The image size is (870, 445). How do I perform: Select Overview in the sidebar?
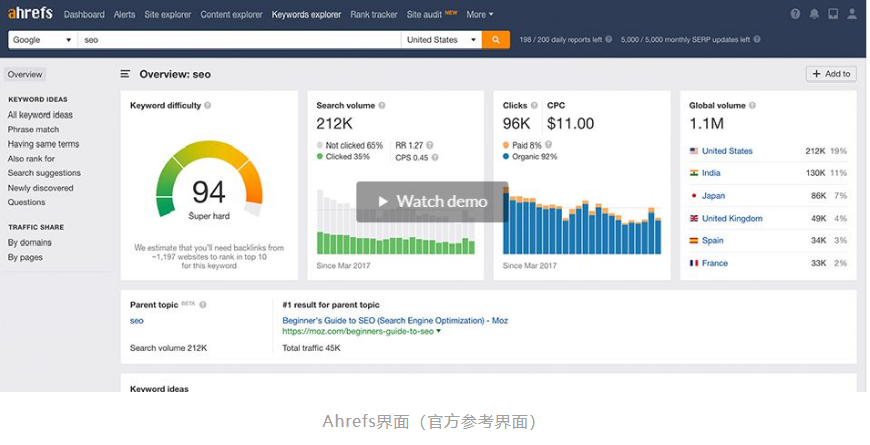click(25, 74)
